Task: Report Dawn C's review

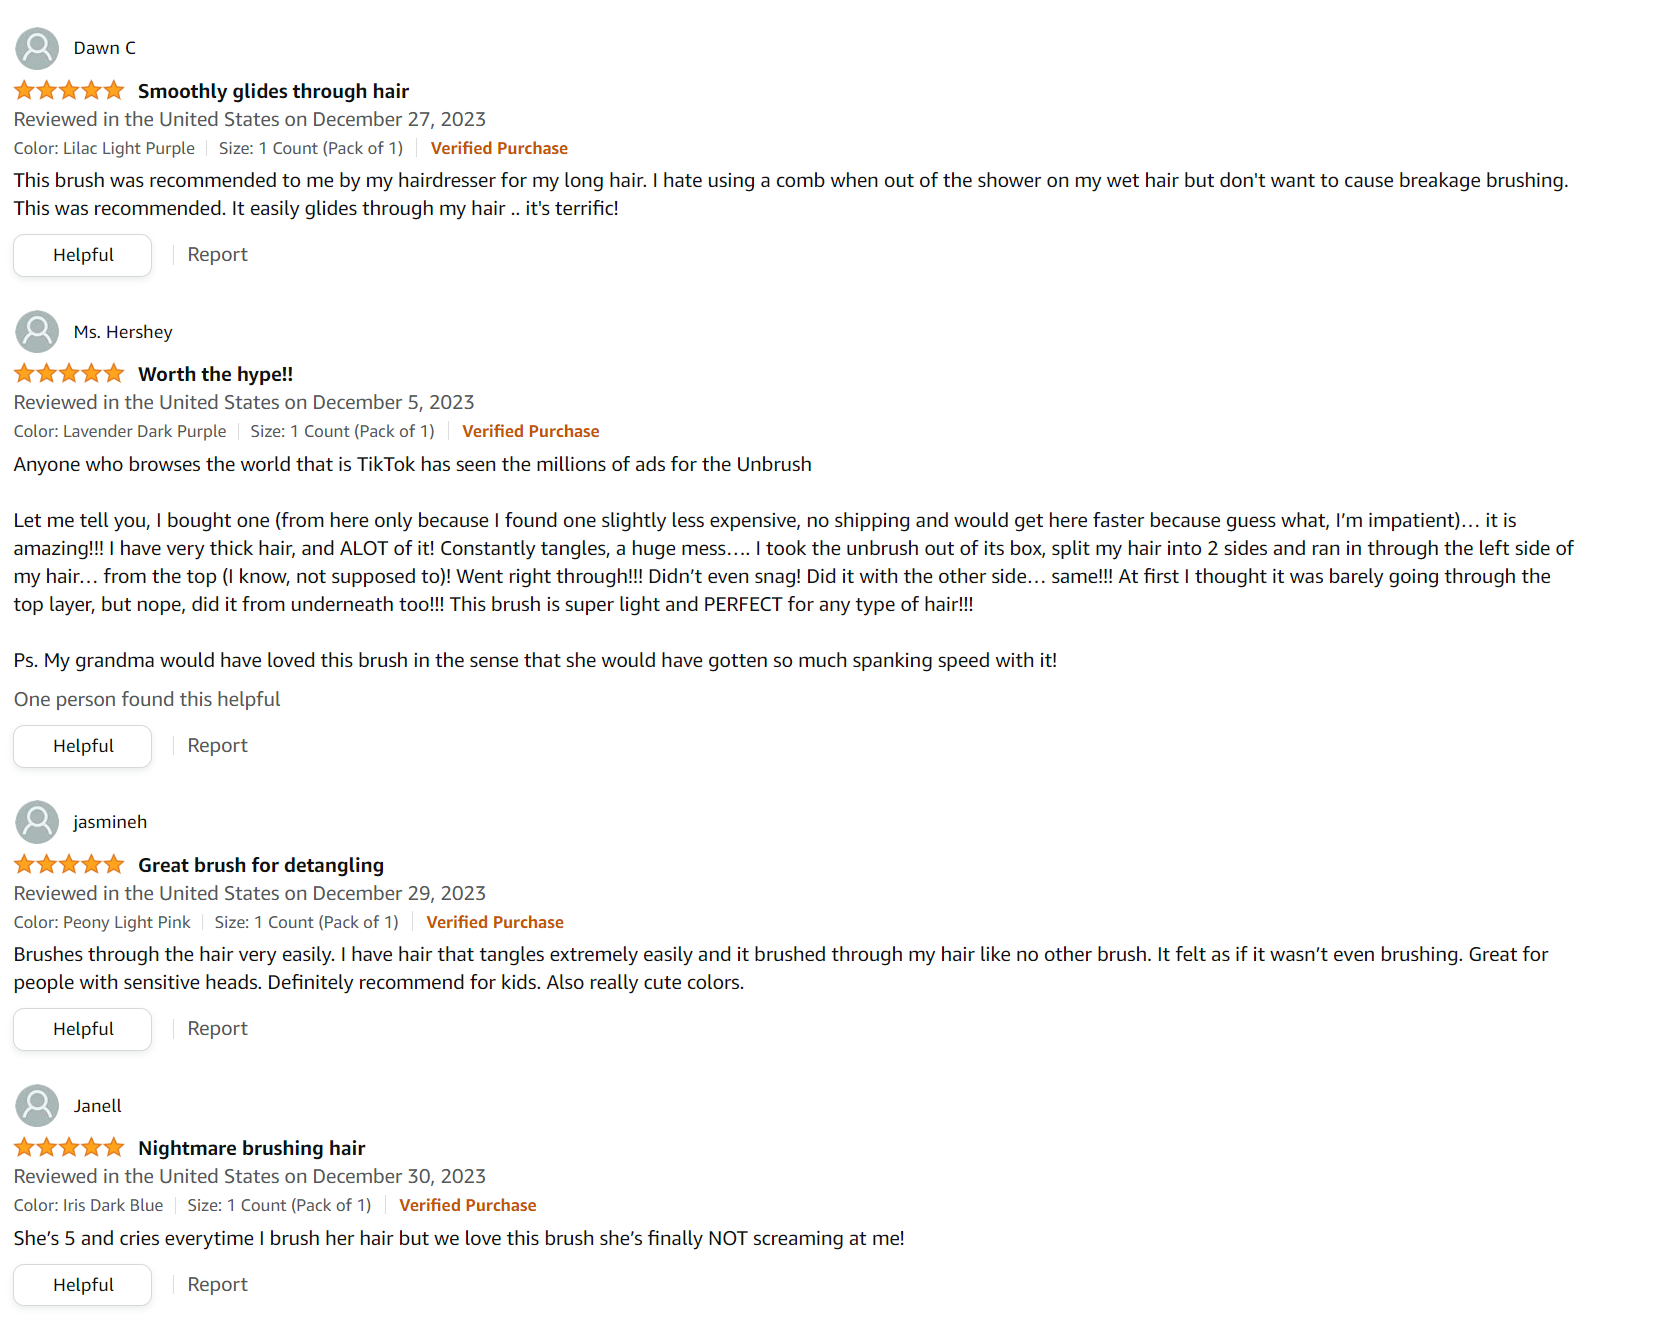Action: 217,255
